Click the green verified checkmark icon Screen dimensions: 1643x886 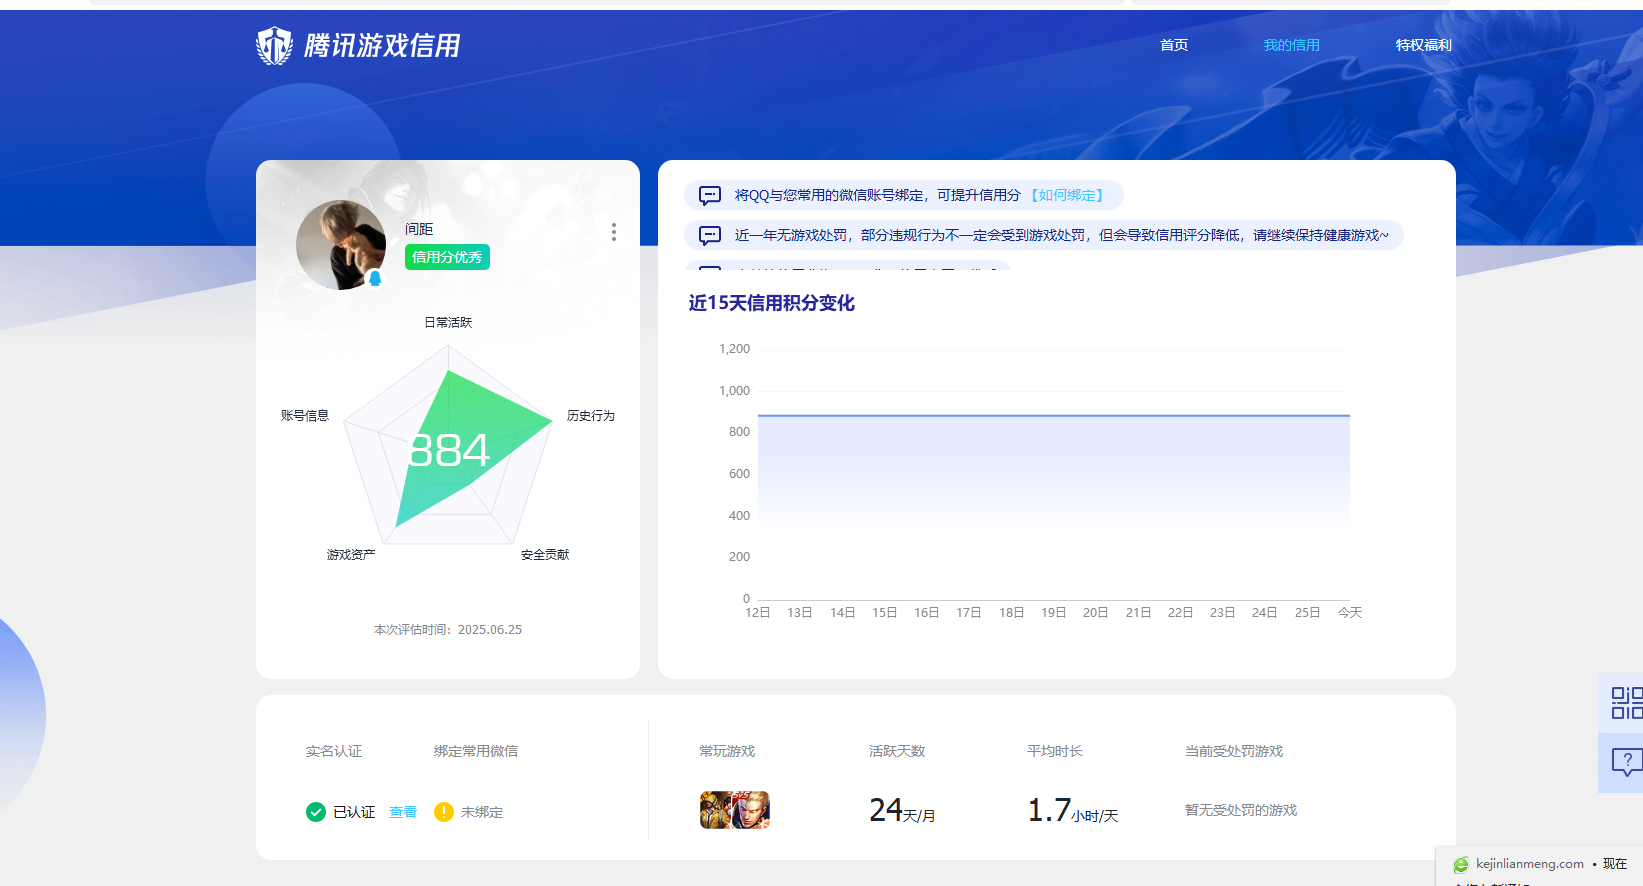point(315,812)
